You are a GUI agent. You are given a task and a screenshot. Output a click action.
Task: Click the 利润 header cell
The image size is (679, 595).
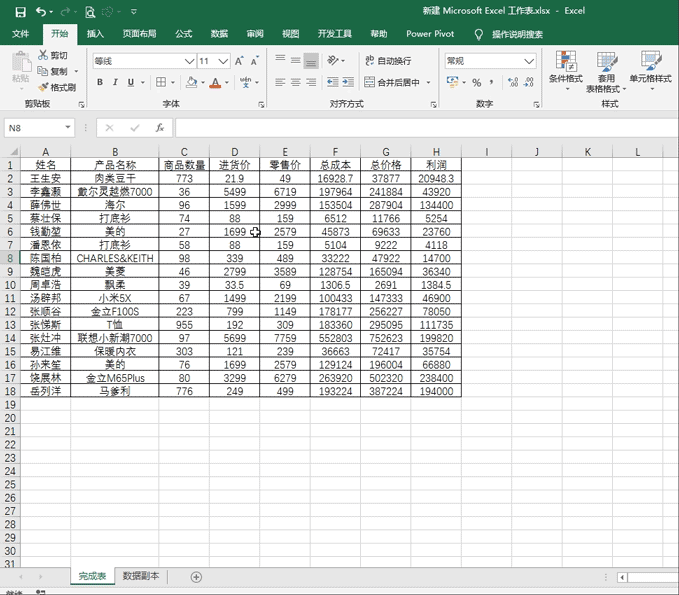pos(436,165)
